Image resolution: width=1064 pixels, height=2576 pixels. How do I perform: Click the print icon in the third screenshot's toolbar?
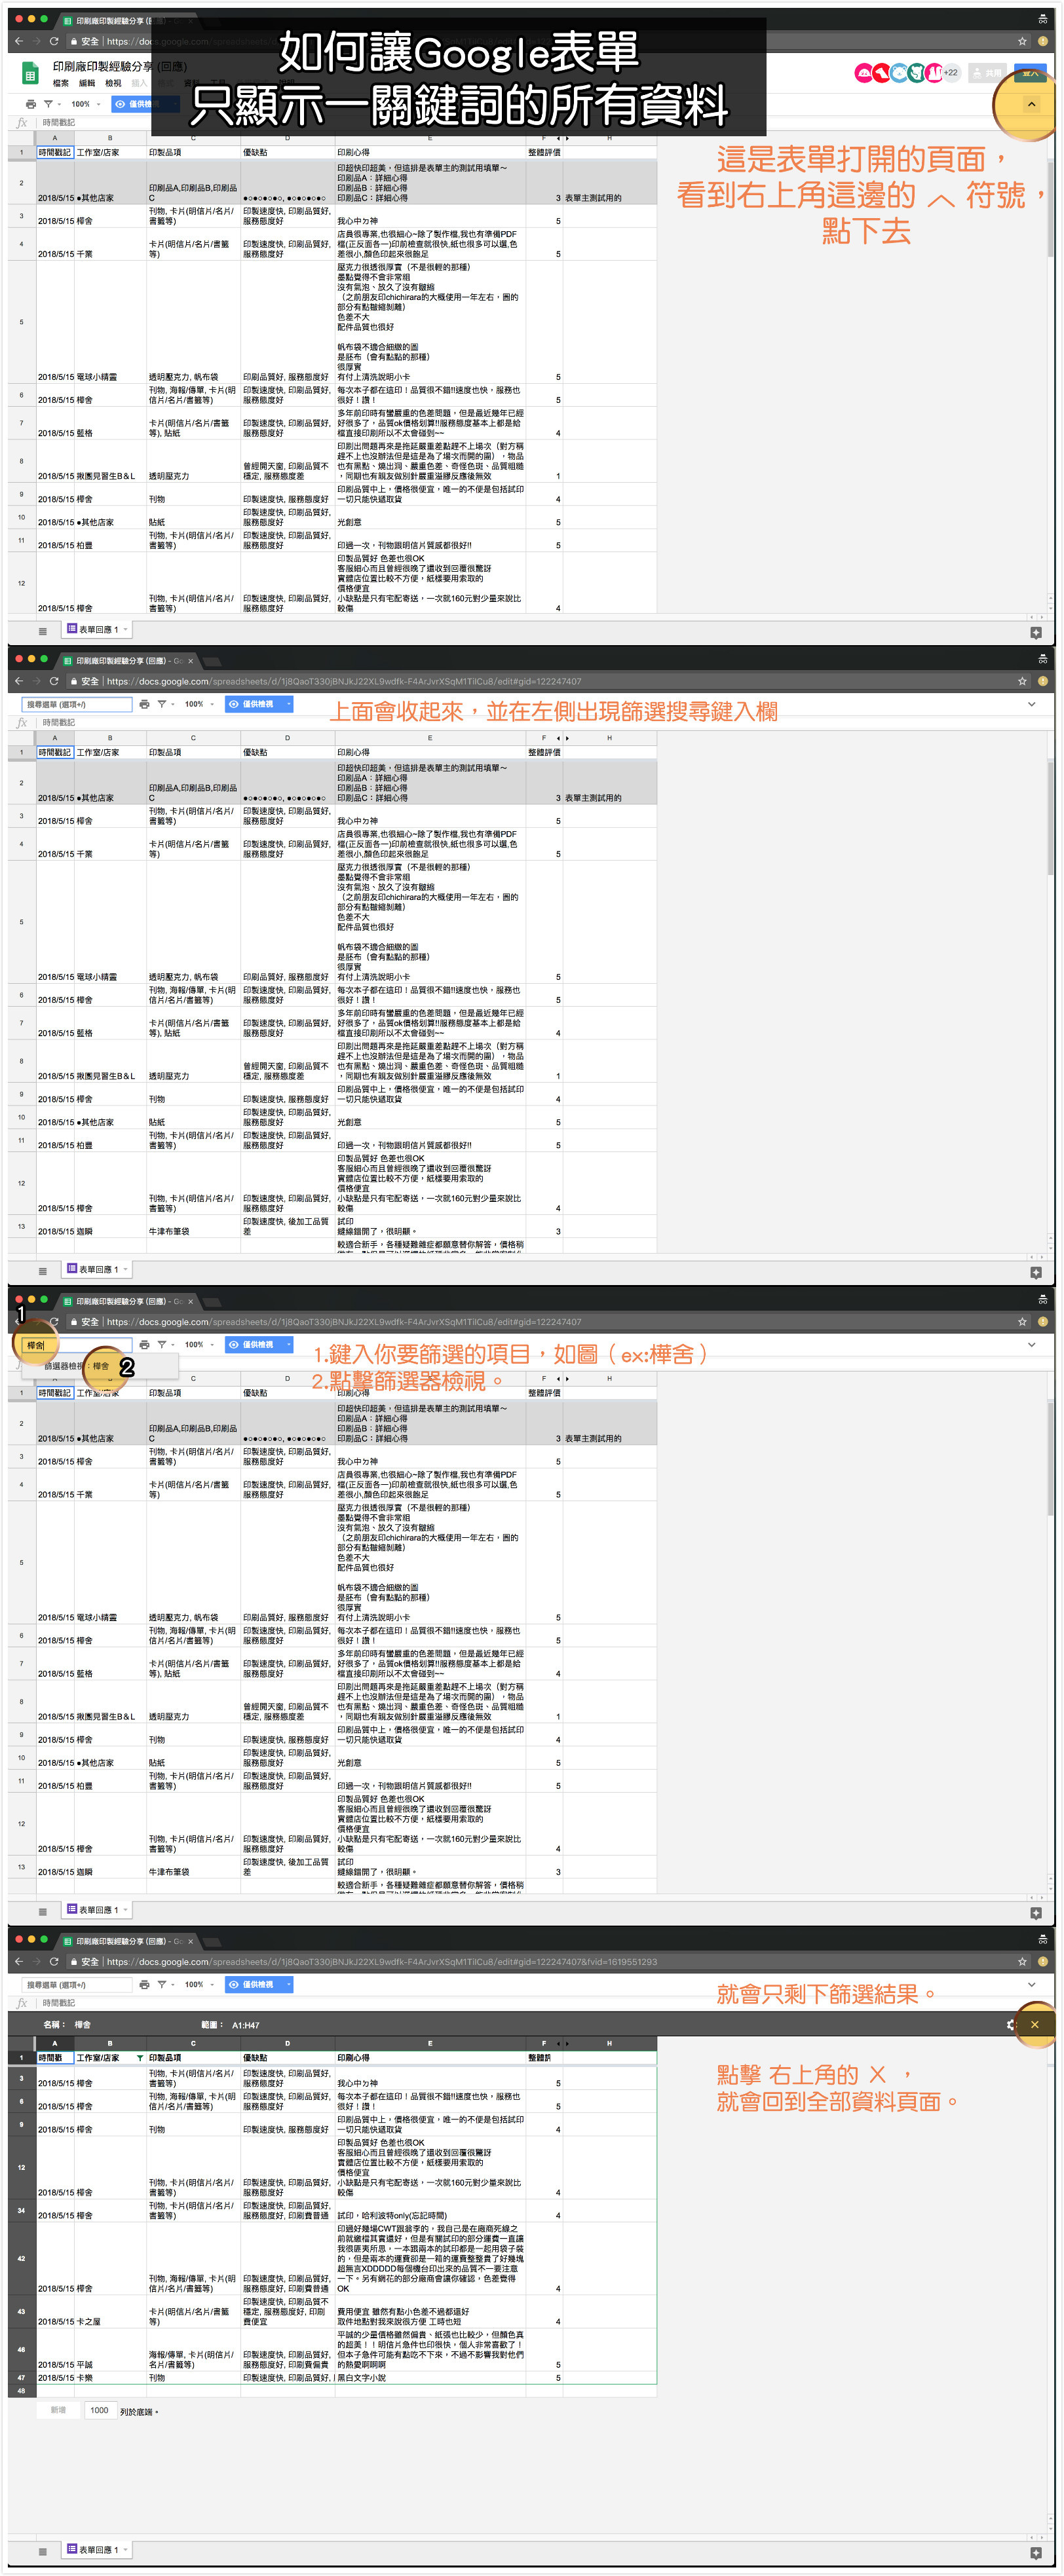pyautogui.click(x=144, y=1344)
